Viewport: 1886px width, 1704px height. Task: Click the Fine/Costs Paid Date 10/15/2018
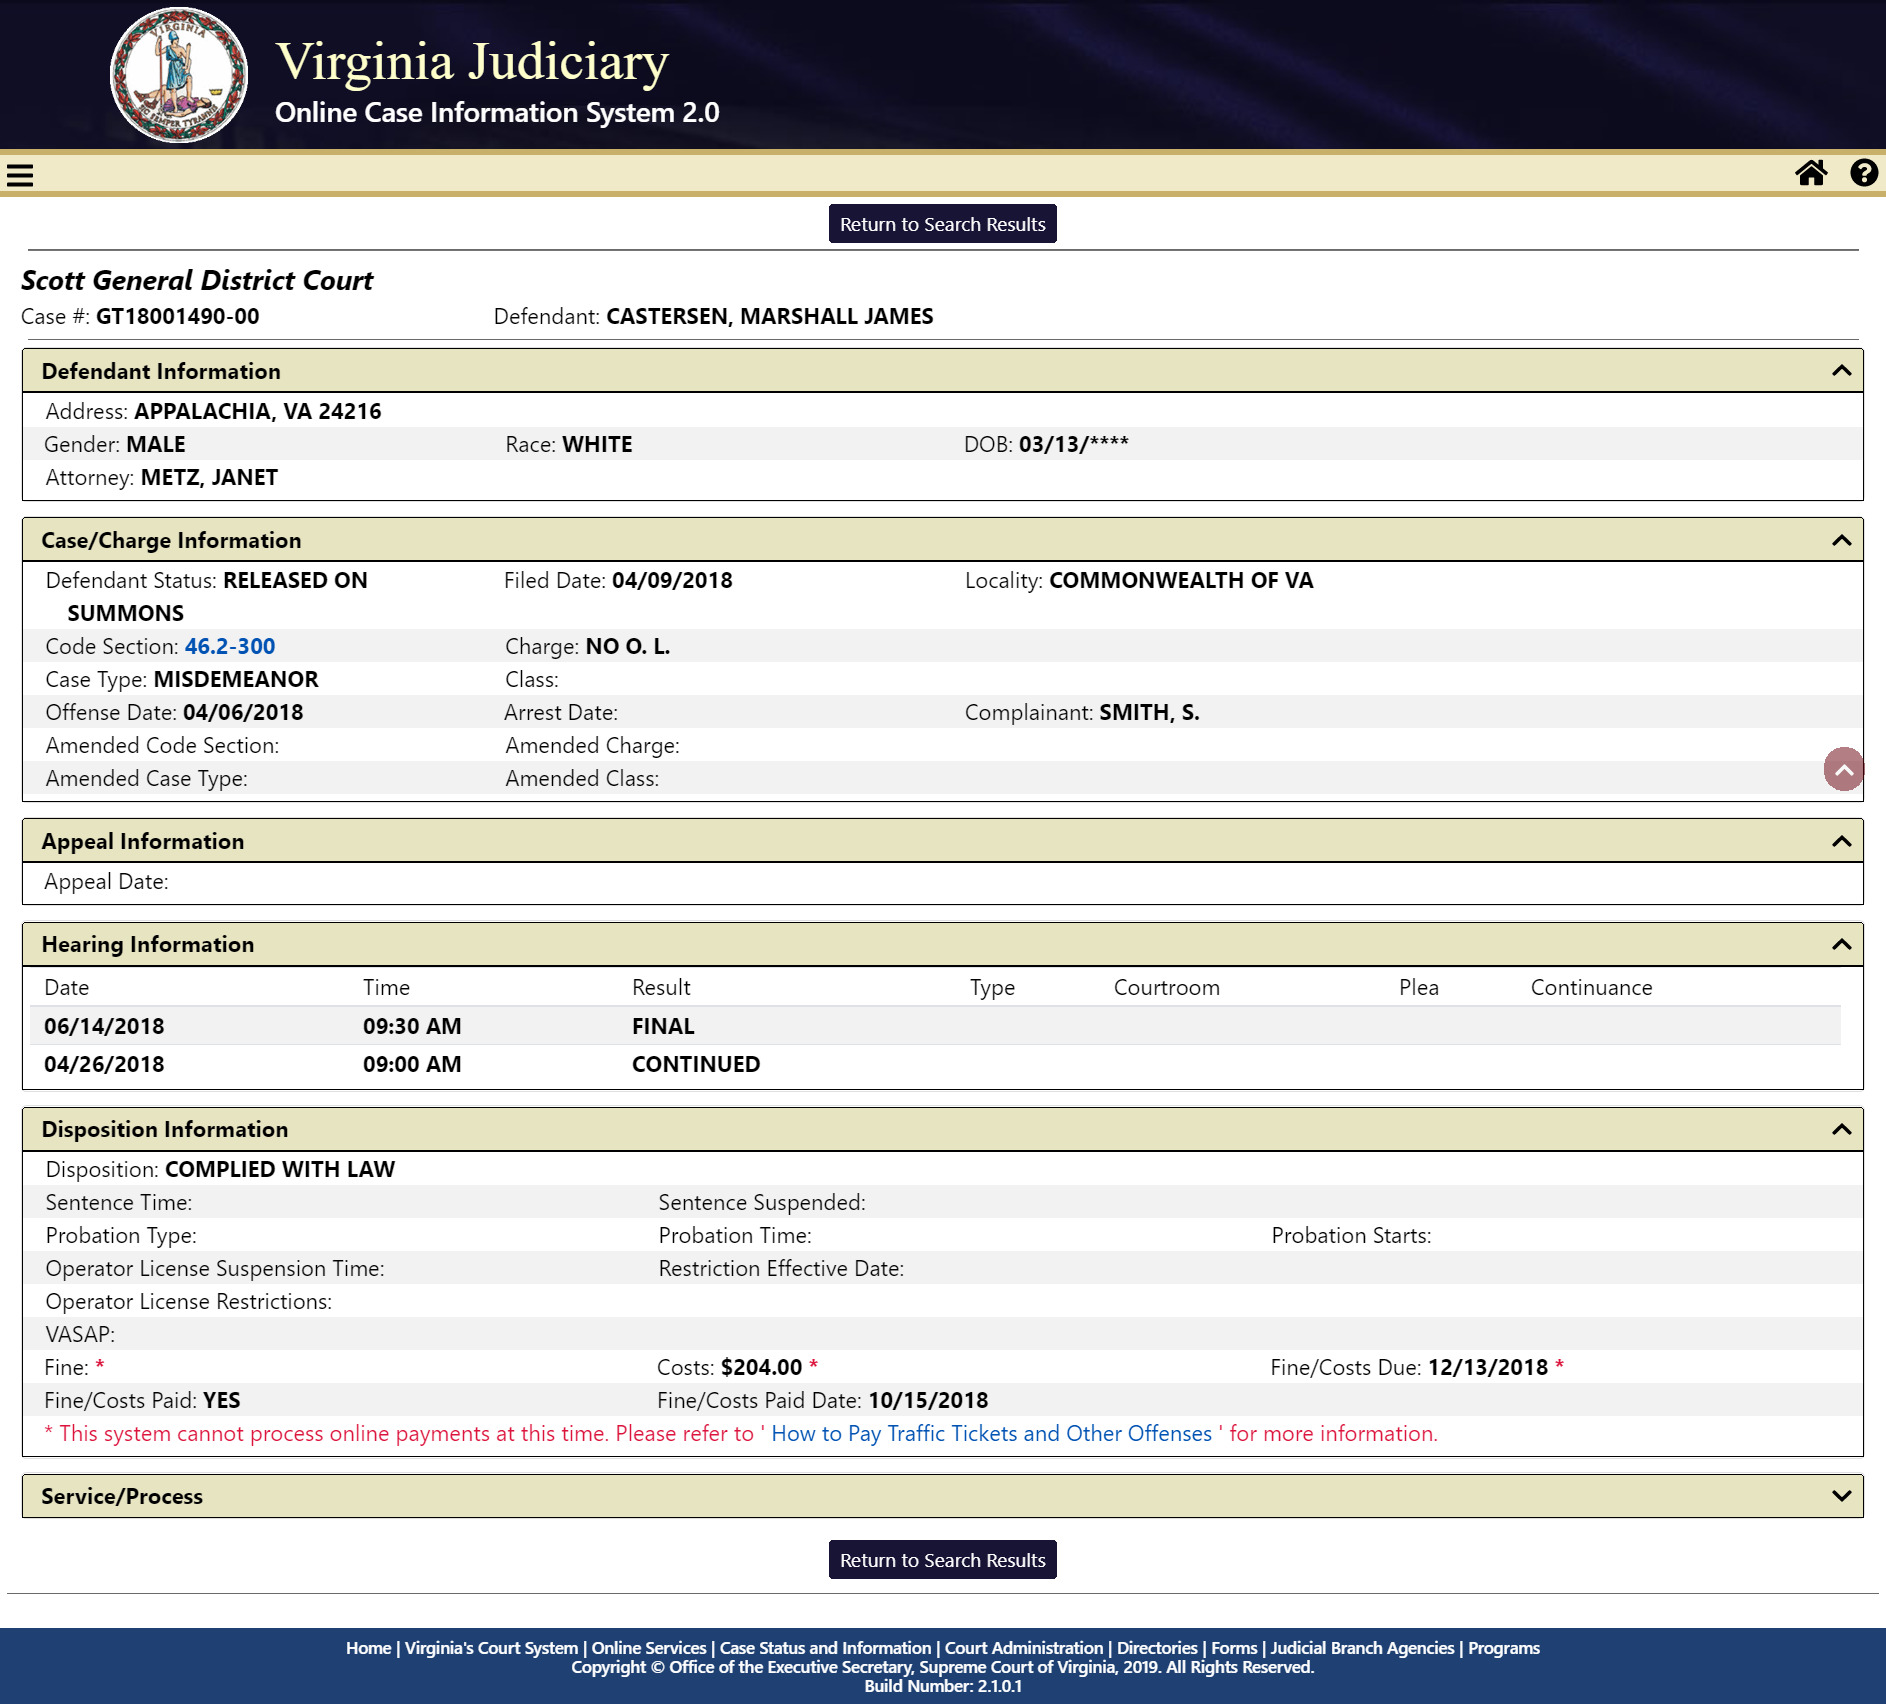coord(928,1400)
